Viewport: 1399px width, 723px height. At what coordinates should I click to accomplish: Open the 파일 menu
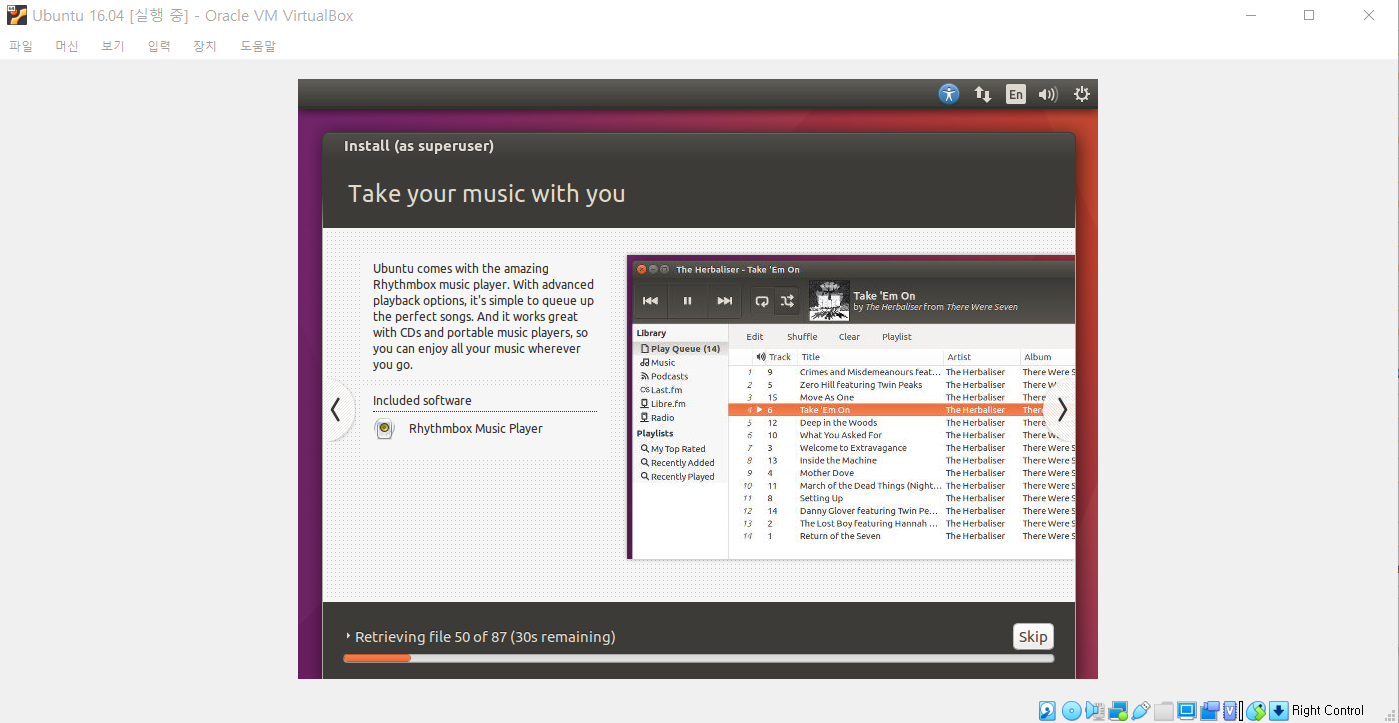pos(21,46)
